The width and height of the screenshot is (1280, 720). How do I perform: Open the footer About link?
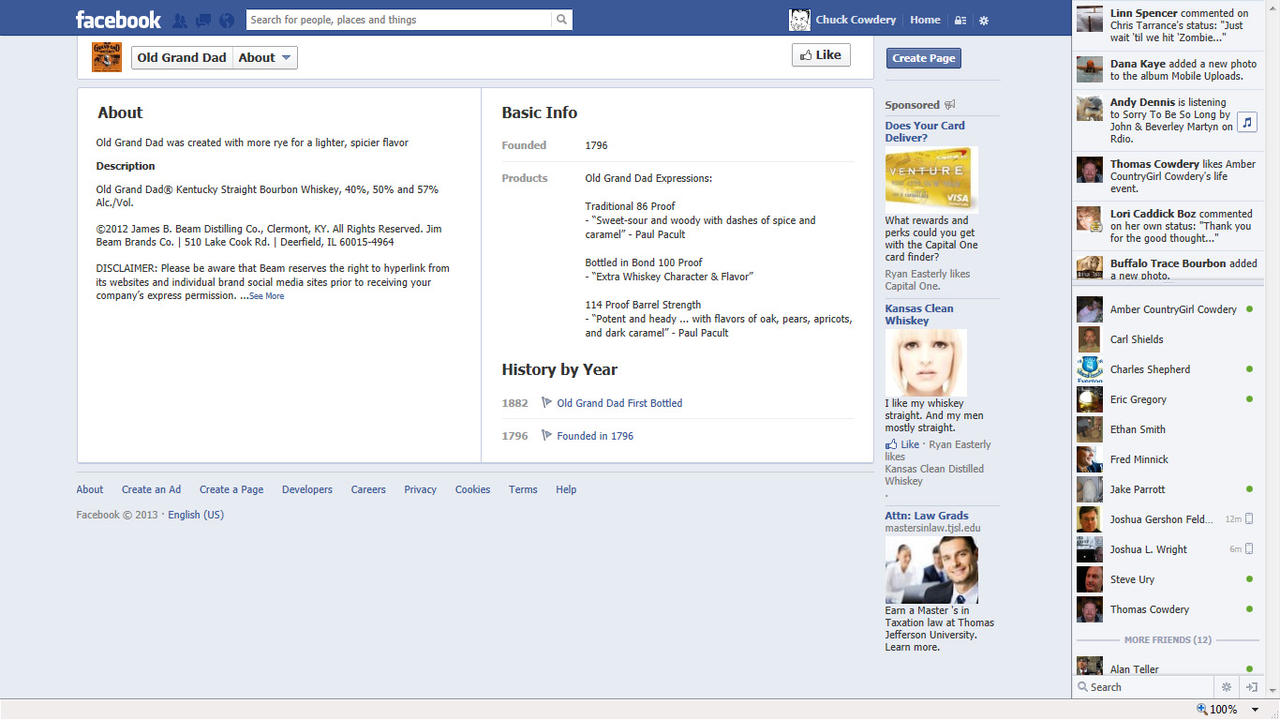90,490
